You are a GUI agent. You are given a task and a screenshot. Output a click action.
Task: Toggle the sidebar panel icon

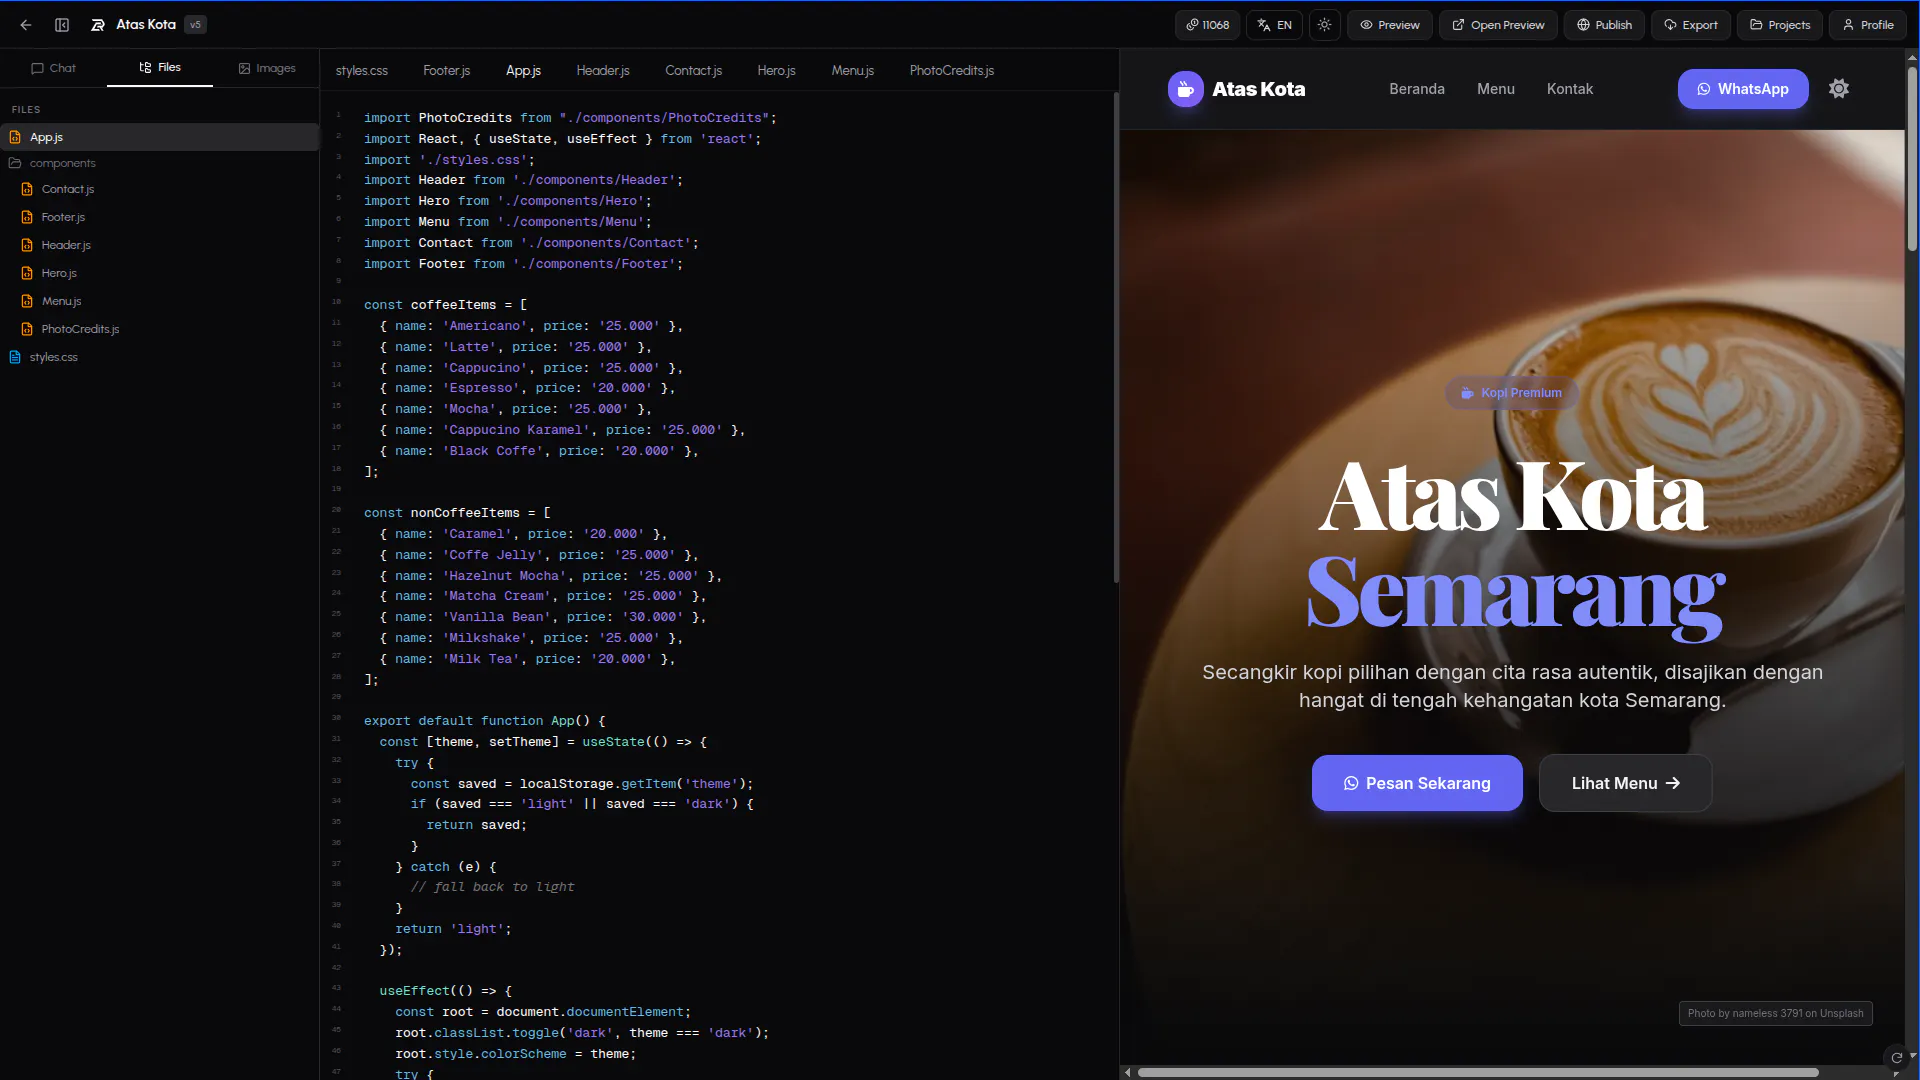pyautogui.click(x=62, y=25)
